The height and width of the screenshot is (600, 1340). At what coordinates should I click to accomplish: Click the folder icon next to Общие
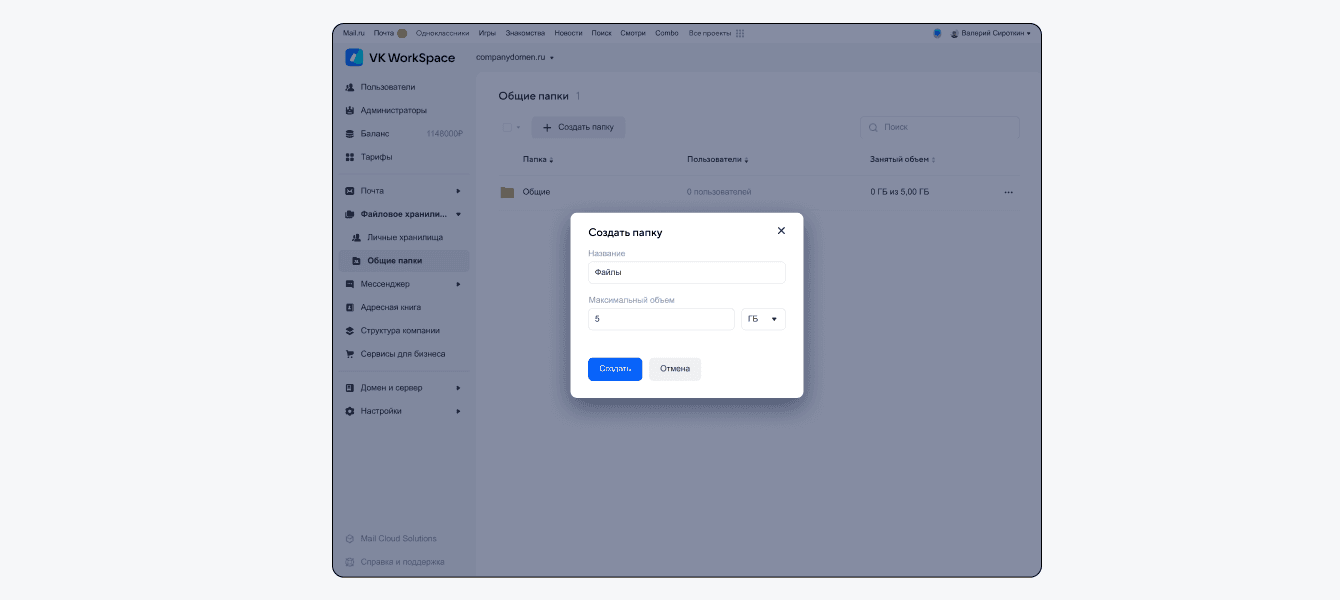pyautogui.click(x=507, y=192)
